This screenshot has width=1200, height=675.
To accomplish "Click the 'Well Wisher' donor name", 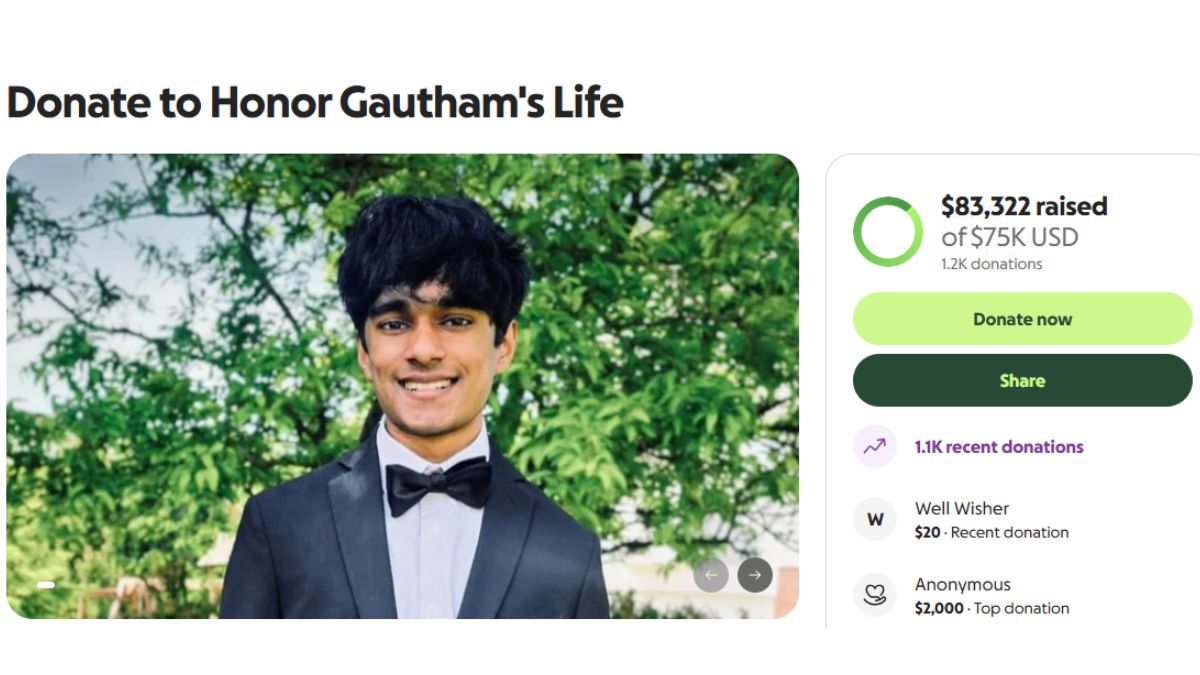I will [961, 508].
